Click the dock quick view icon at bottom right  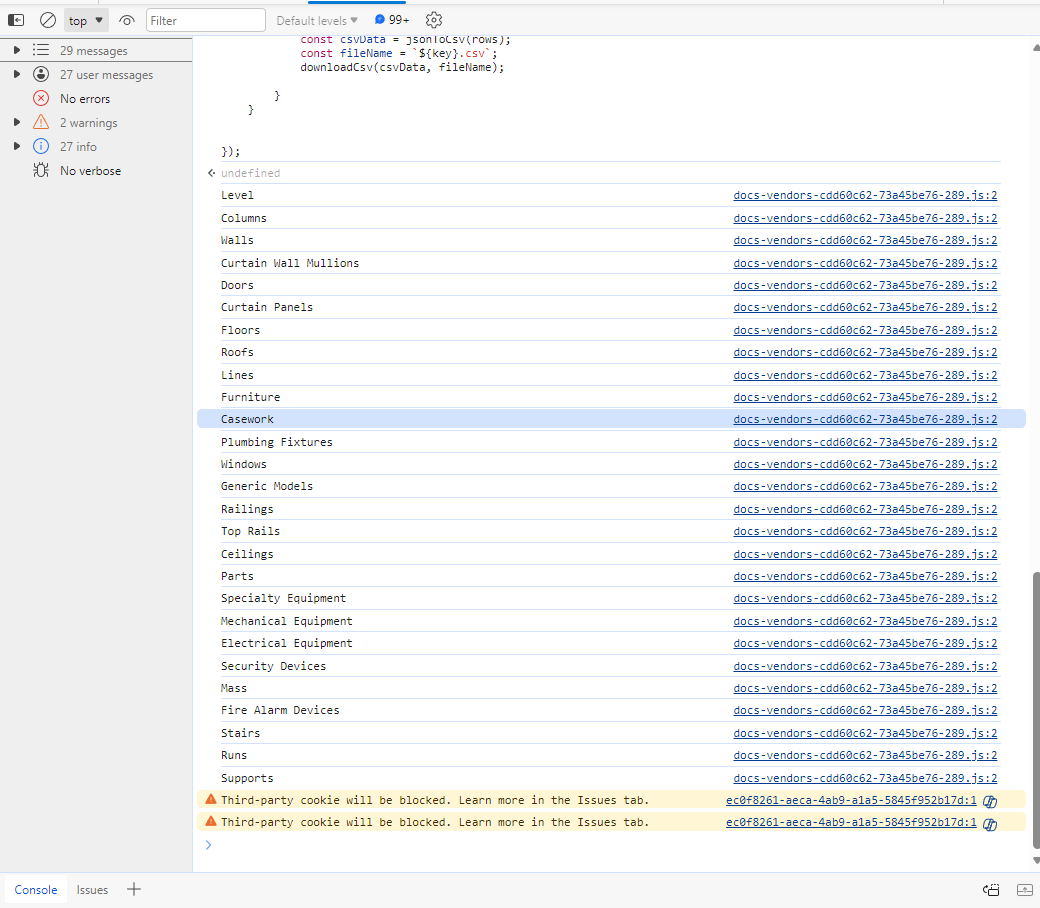(992, 889)
